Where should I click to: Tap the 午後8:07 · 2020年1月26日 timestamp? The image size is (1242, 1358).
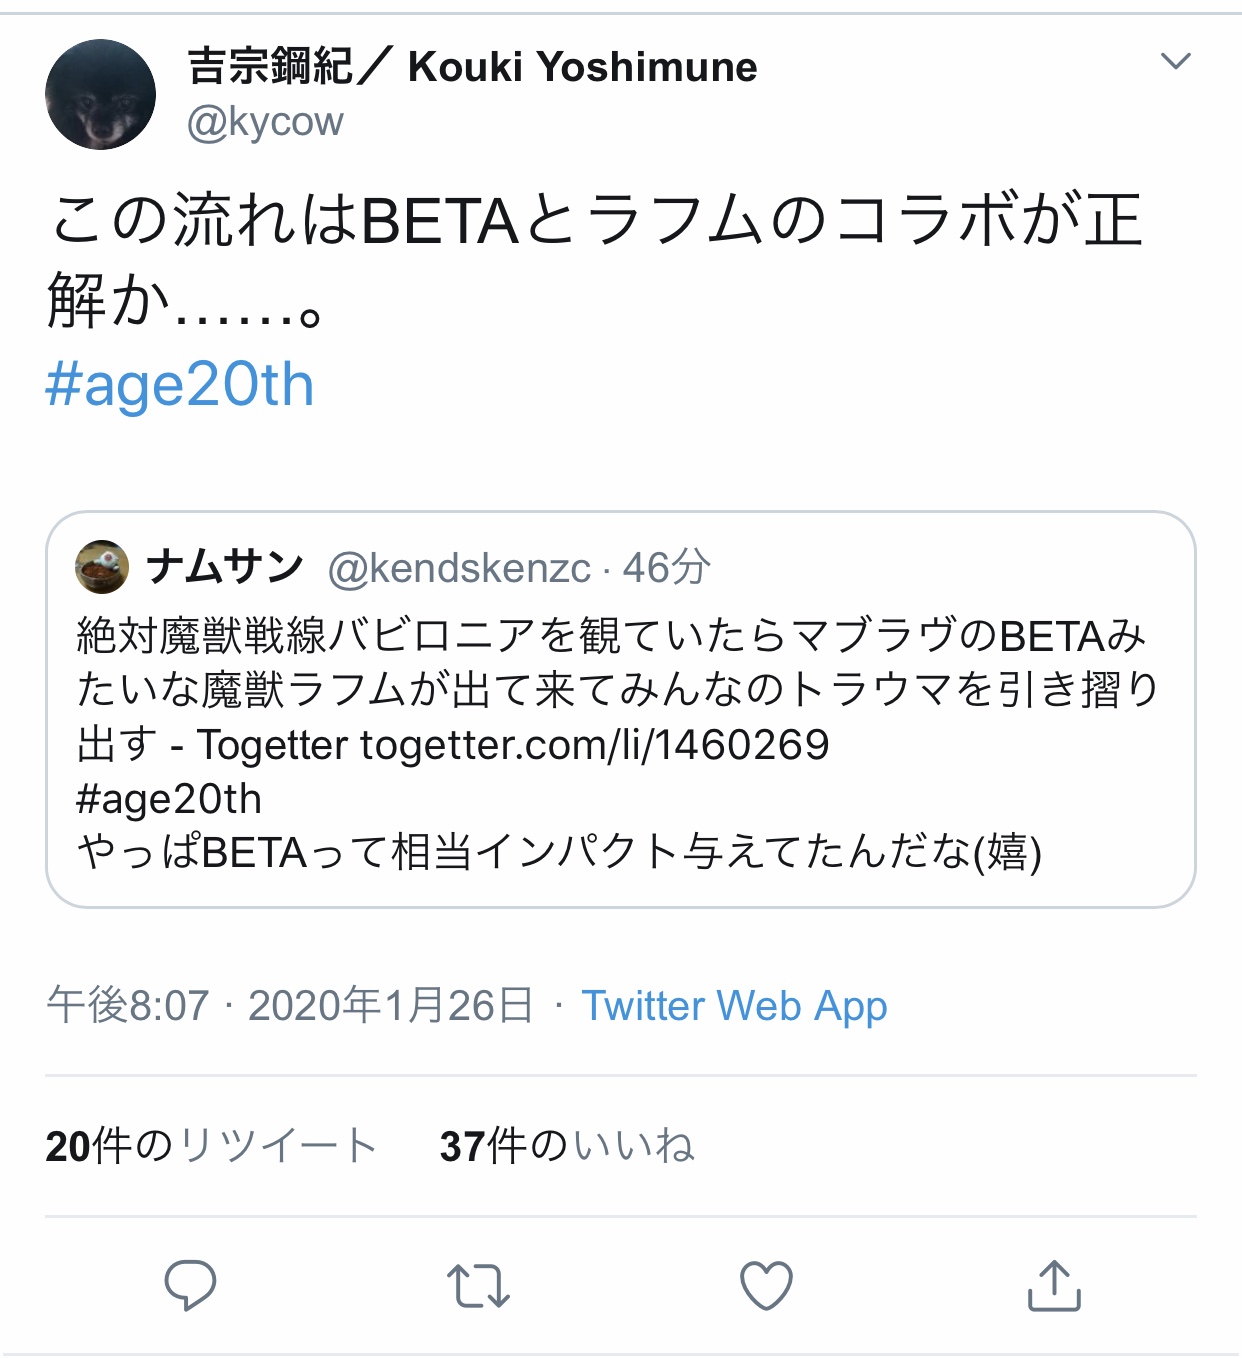coord(290,1006)
